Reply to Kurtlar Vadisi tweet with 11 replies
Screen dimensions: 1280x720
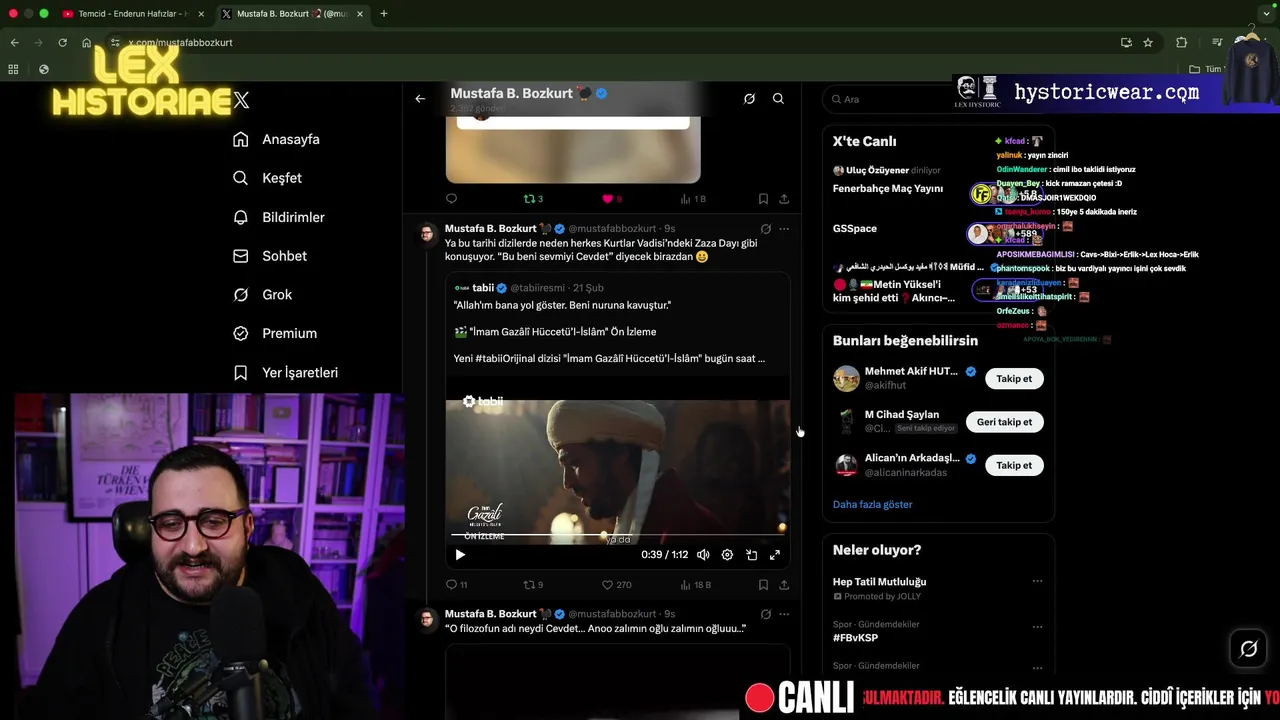456,585
